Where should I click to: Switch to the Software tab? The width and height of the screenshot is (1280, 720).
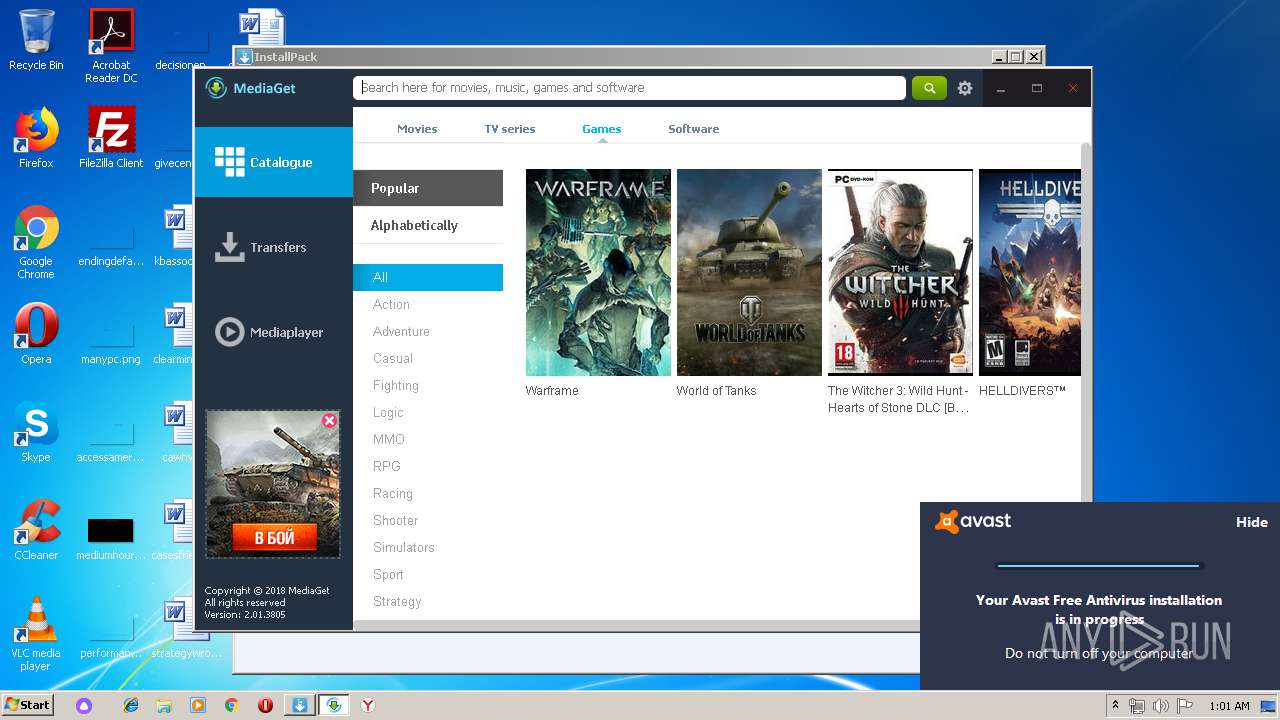tap(694, 129)
